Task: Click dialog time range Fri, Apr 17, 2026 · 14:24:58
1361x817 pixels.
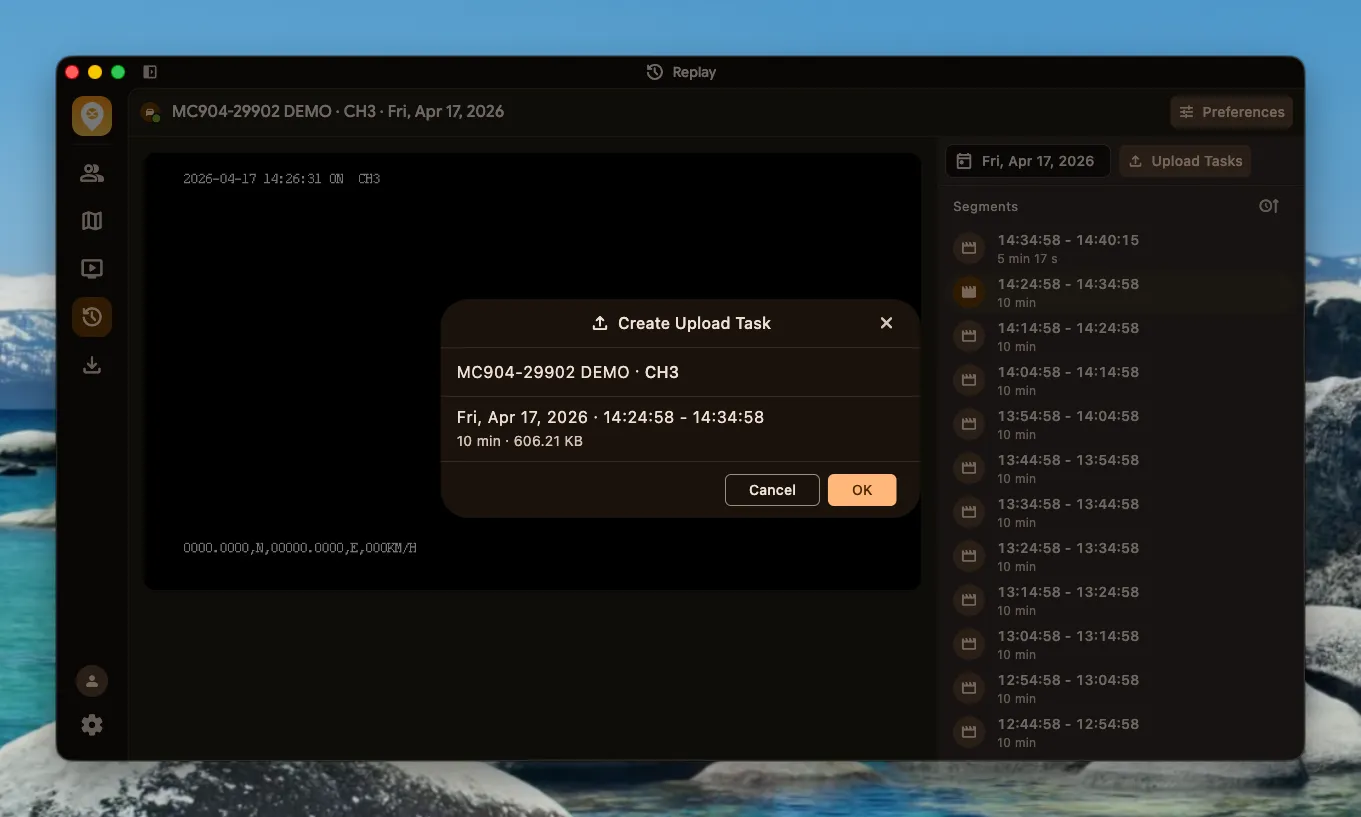Action: click(610, 417)
